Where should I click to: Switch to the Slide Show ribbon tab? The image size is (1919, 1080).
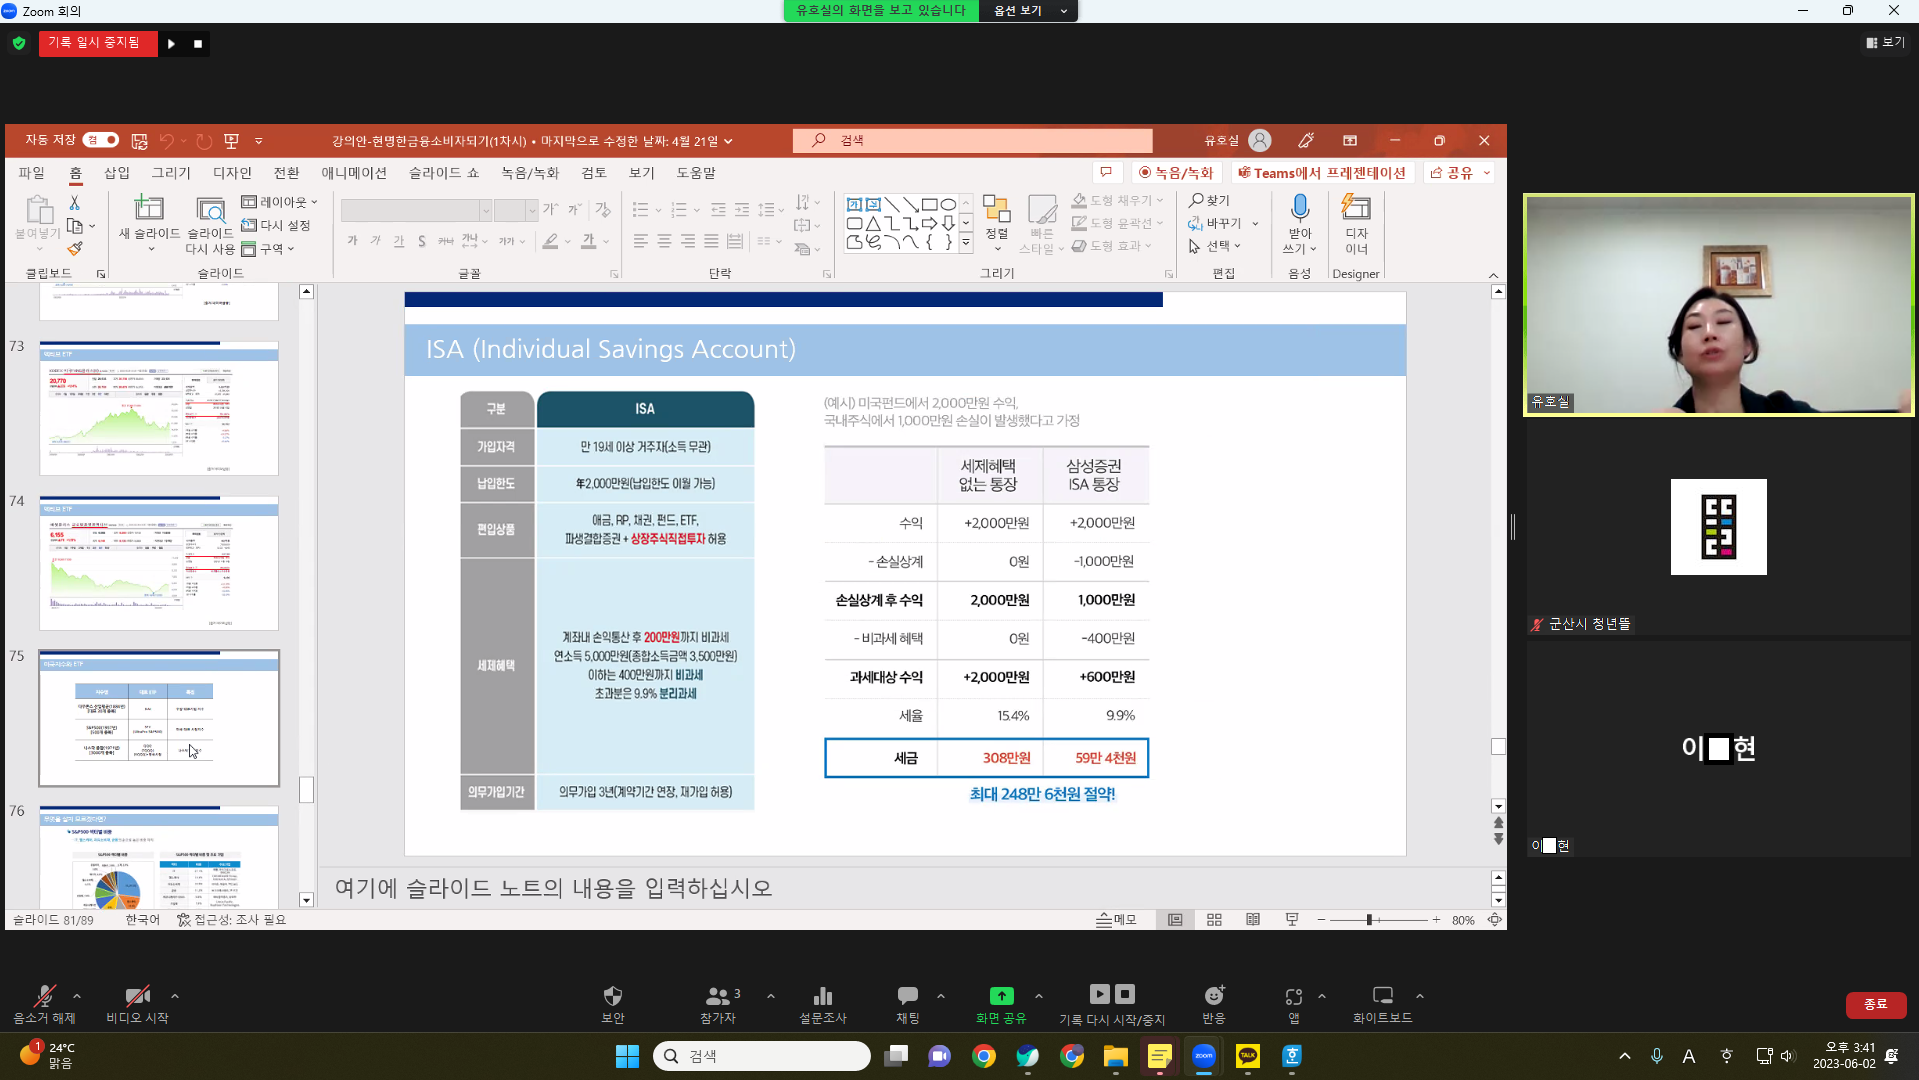pyautogui.click(x=443, y=173)
